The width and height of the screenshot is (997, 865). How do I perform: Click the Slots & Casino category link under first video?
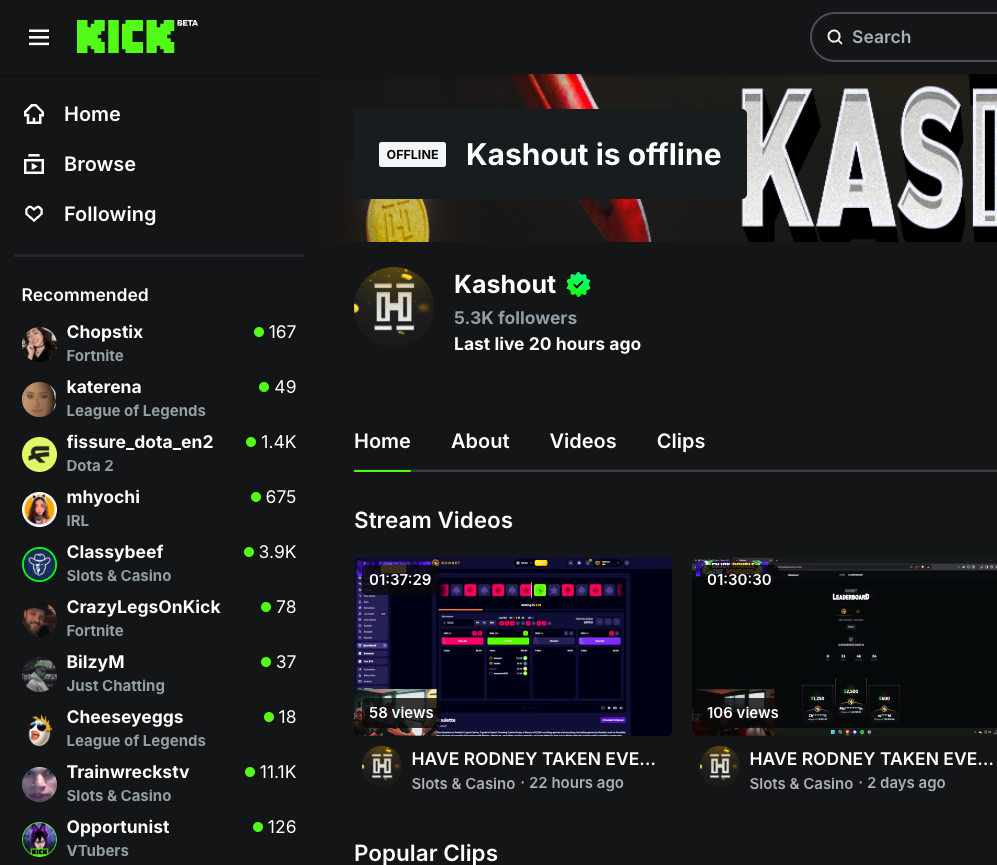[463, 784]
